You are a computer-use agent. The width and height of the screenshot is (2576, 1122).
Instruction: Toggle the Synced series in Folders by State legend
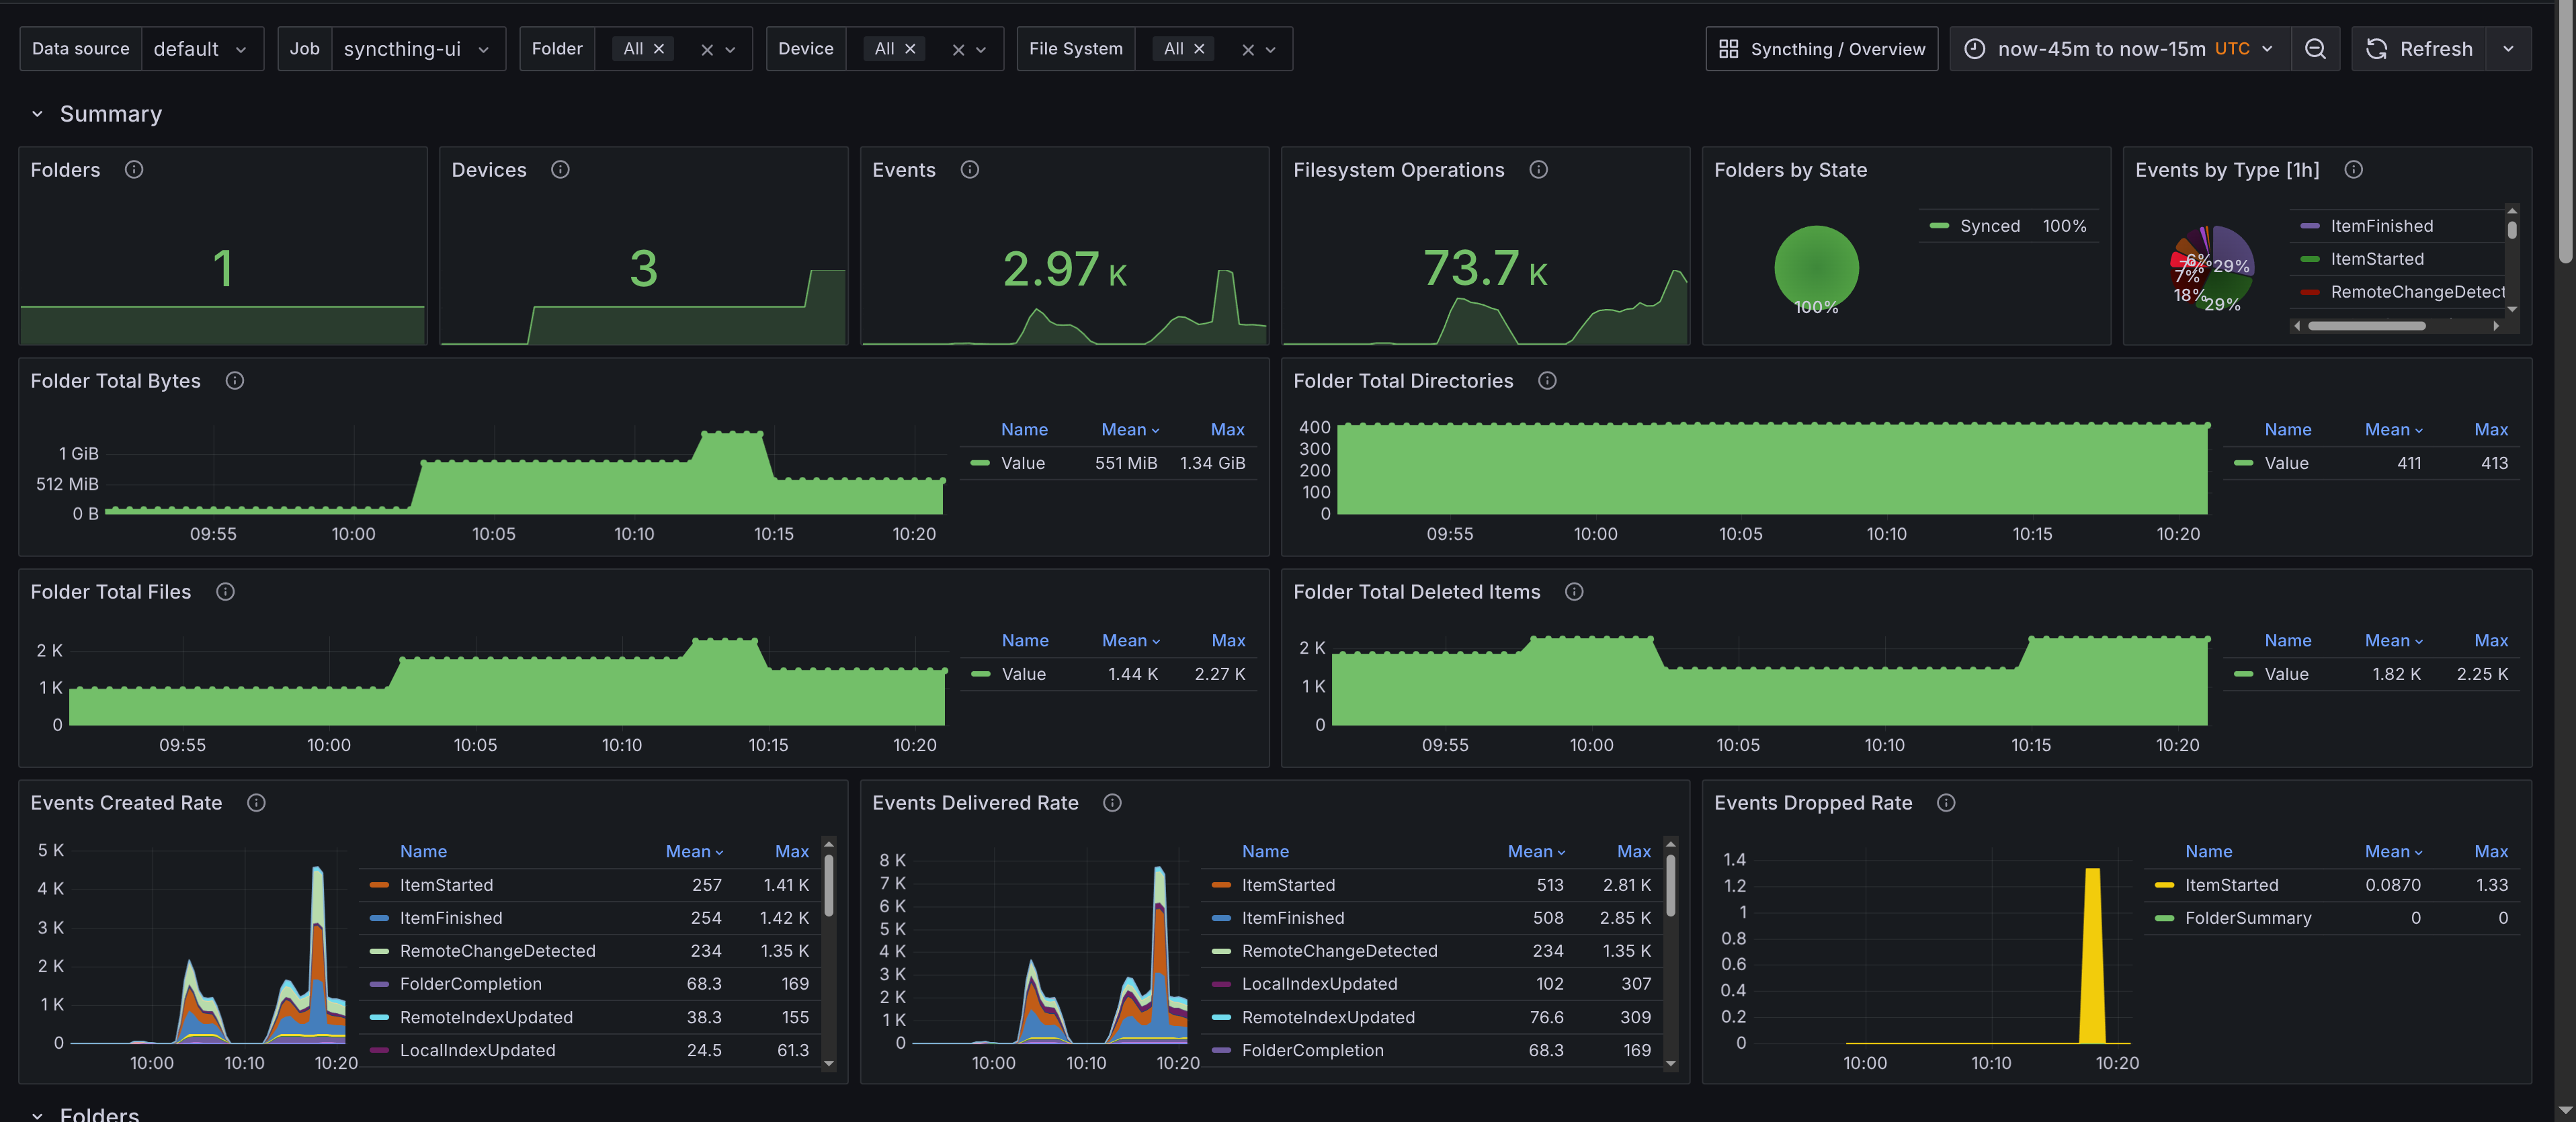point(1989,226)
